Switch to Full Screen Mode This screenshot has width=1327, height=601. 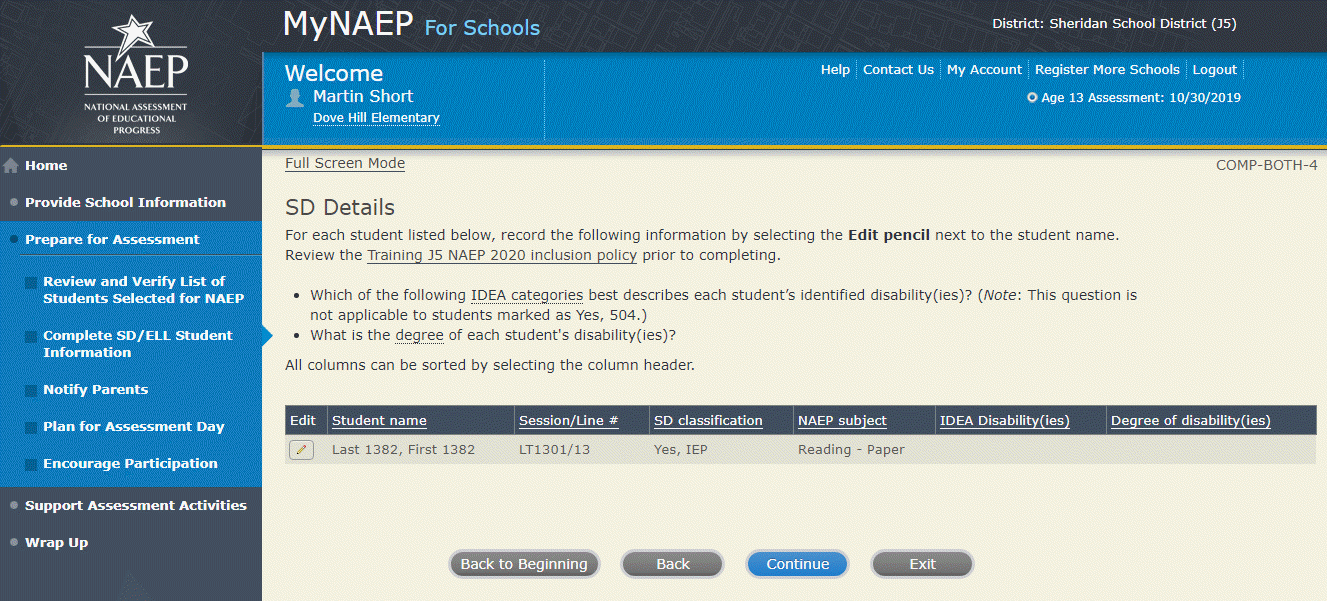point(345,163)
